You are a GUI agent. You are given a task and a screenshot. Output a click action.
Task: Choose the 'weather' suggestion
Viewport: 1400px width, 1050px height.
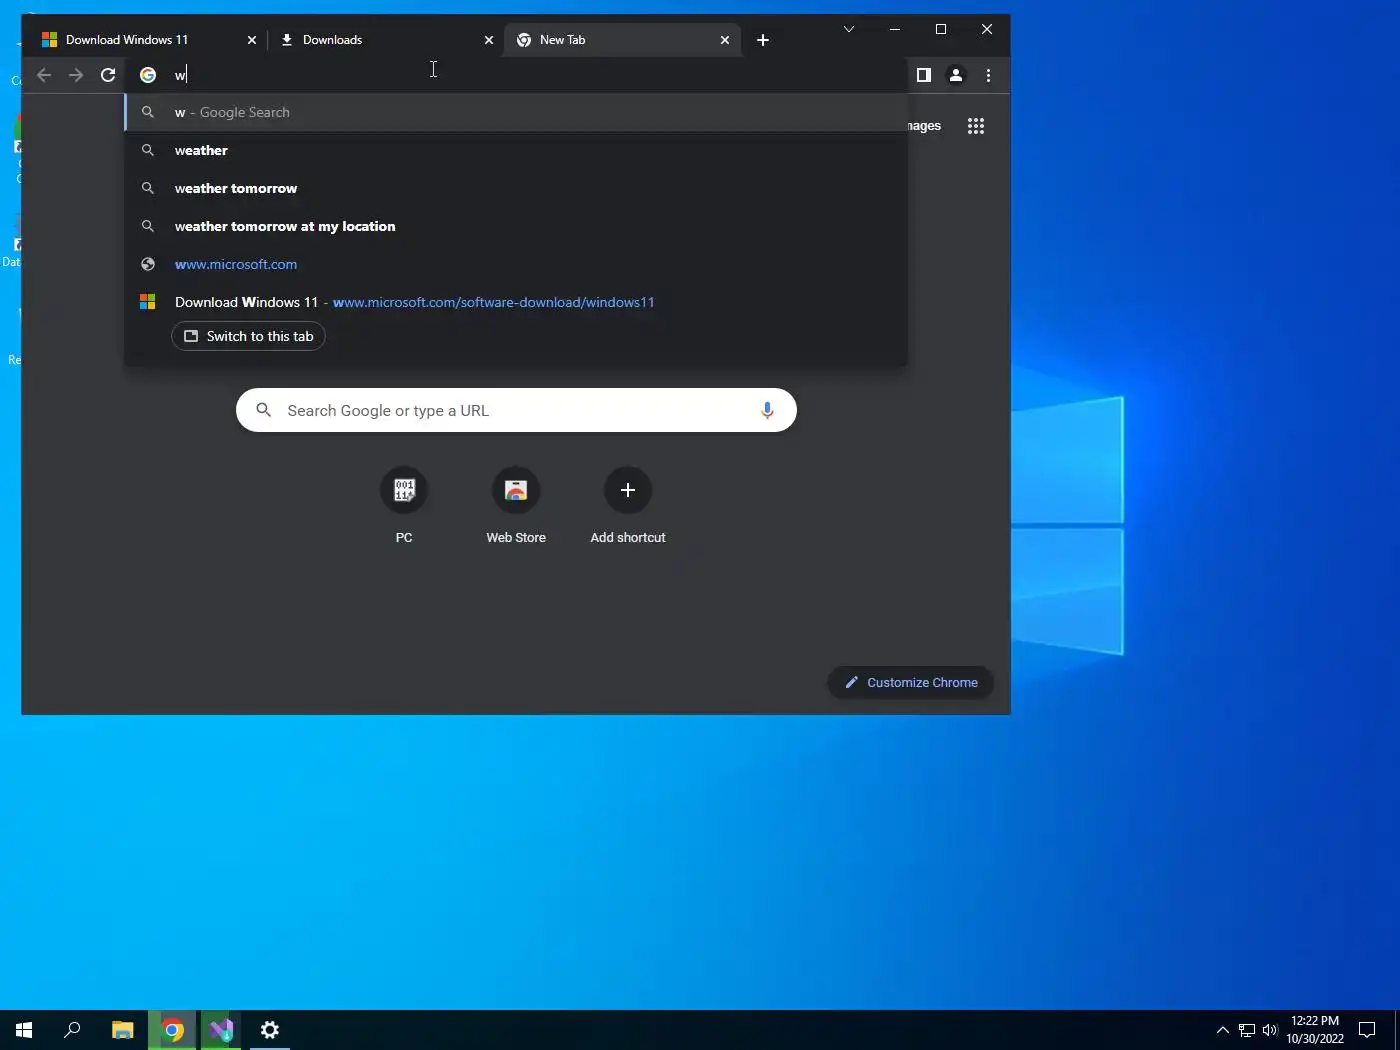point(516,150)
